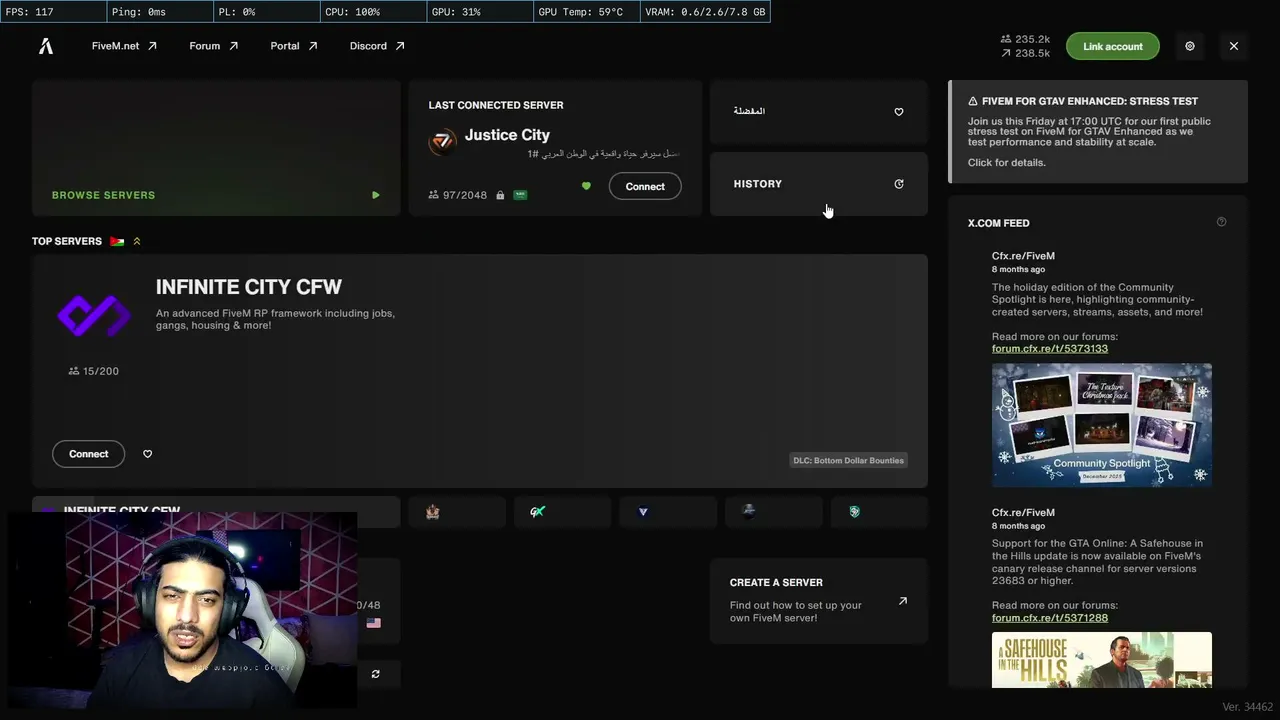Expand the Top Servers region chevron

click(137, 241)
